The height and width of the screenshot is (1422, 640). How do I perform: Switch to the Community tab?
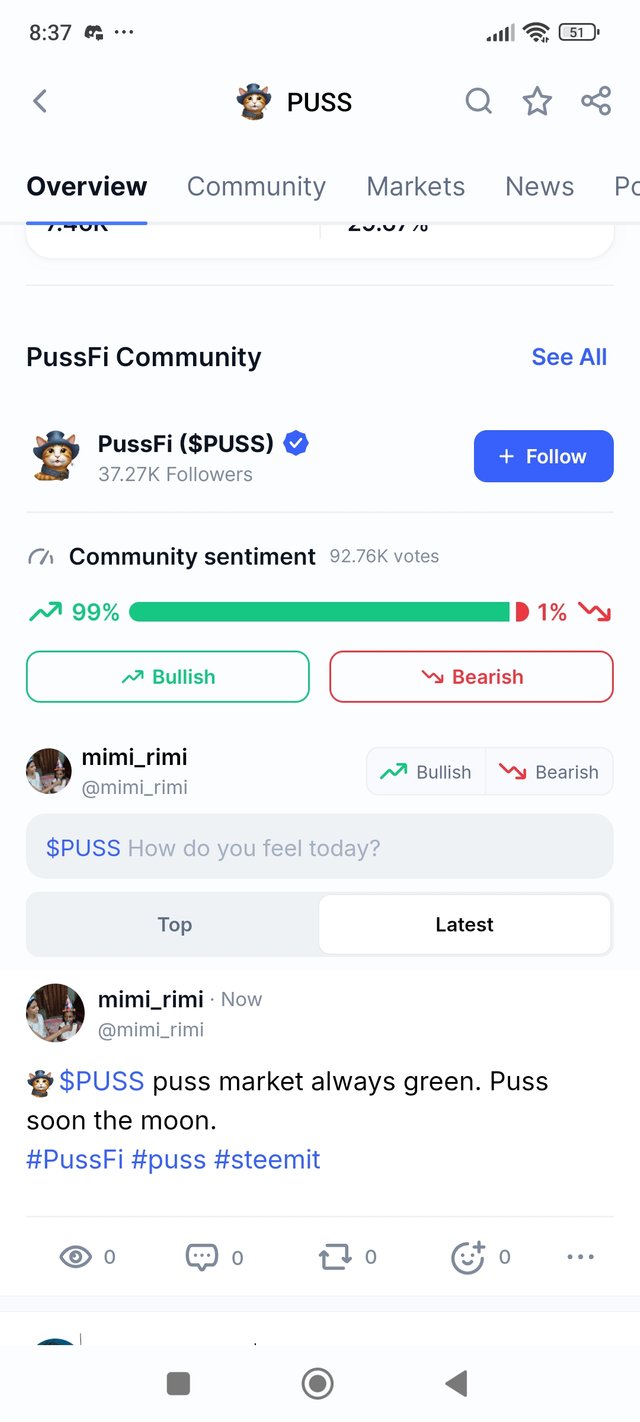click(x=256, y=186)
